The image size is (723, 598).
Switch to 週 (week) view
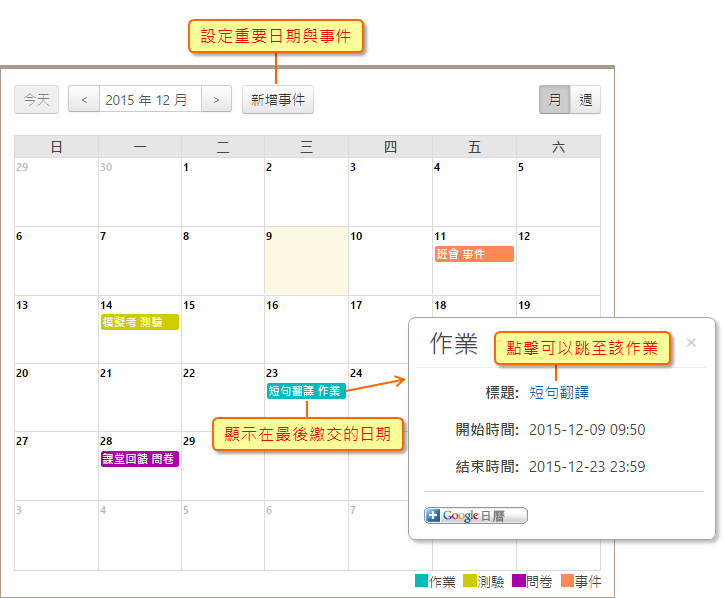click(x=585, y=100)
